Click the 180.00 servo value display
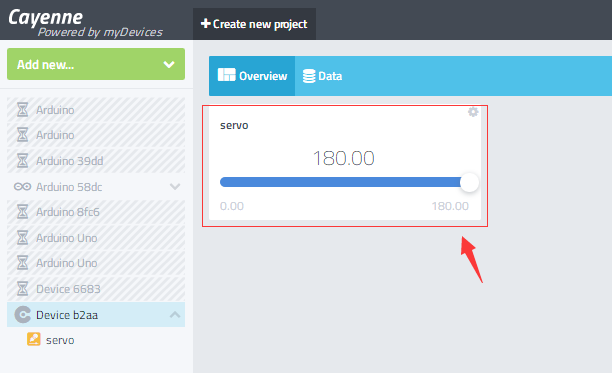Image resolution: width=612 pixels, height=373 pixels. coord(344,158)
